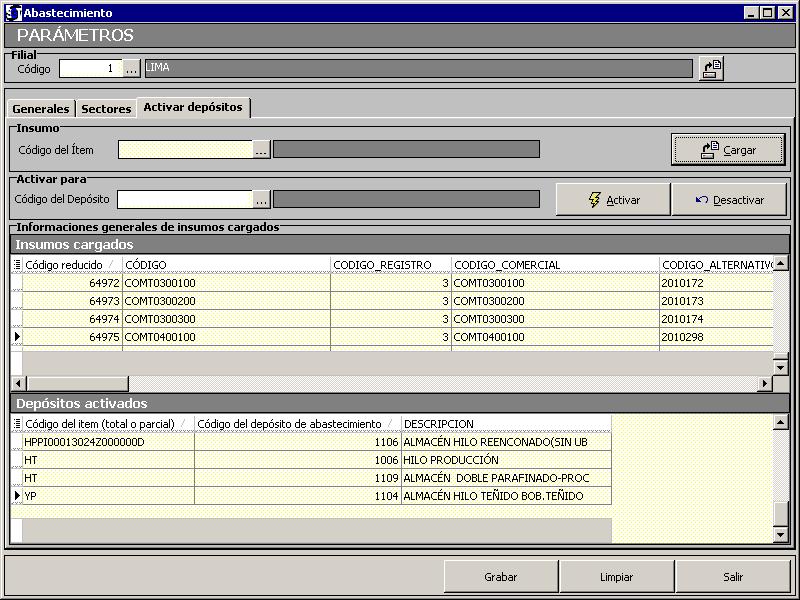Open lookup for Código del Ítem

click(x=261, y=149)
